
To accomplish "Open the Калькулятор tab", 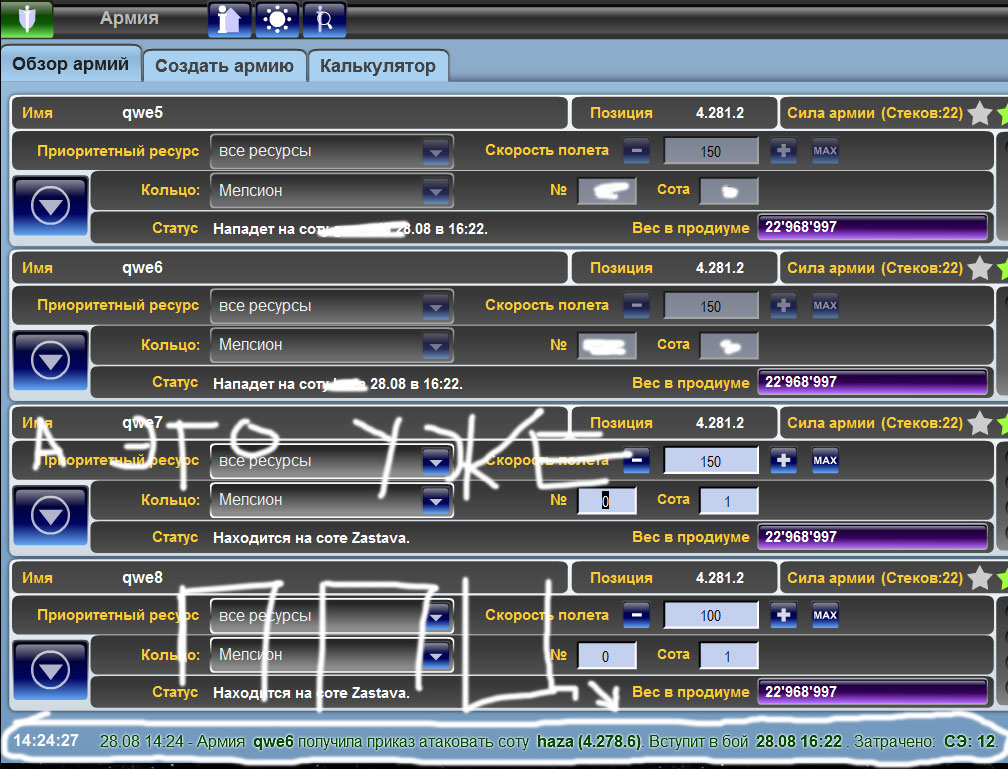I will [x=377, y=66].
